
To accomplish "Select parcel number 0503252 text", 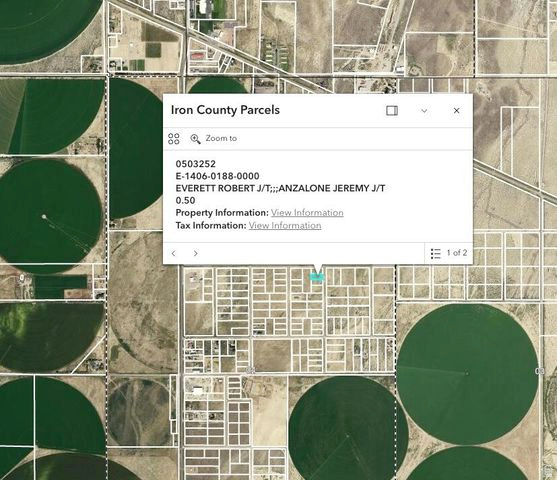I will pyautogui.click(x=195, y=164).
